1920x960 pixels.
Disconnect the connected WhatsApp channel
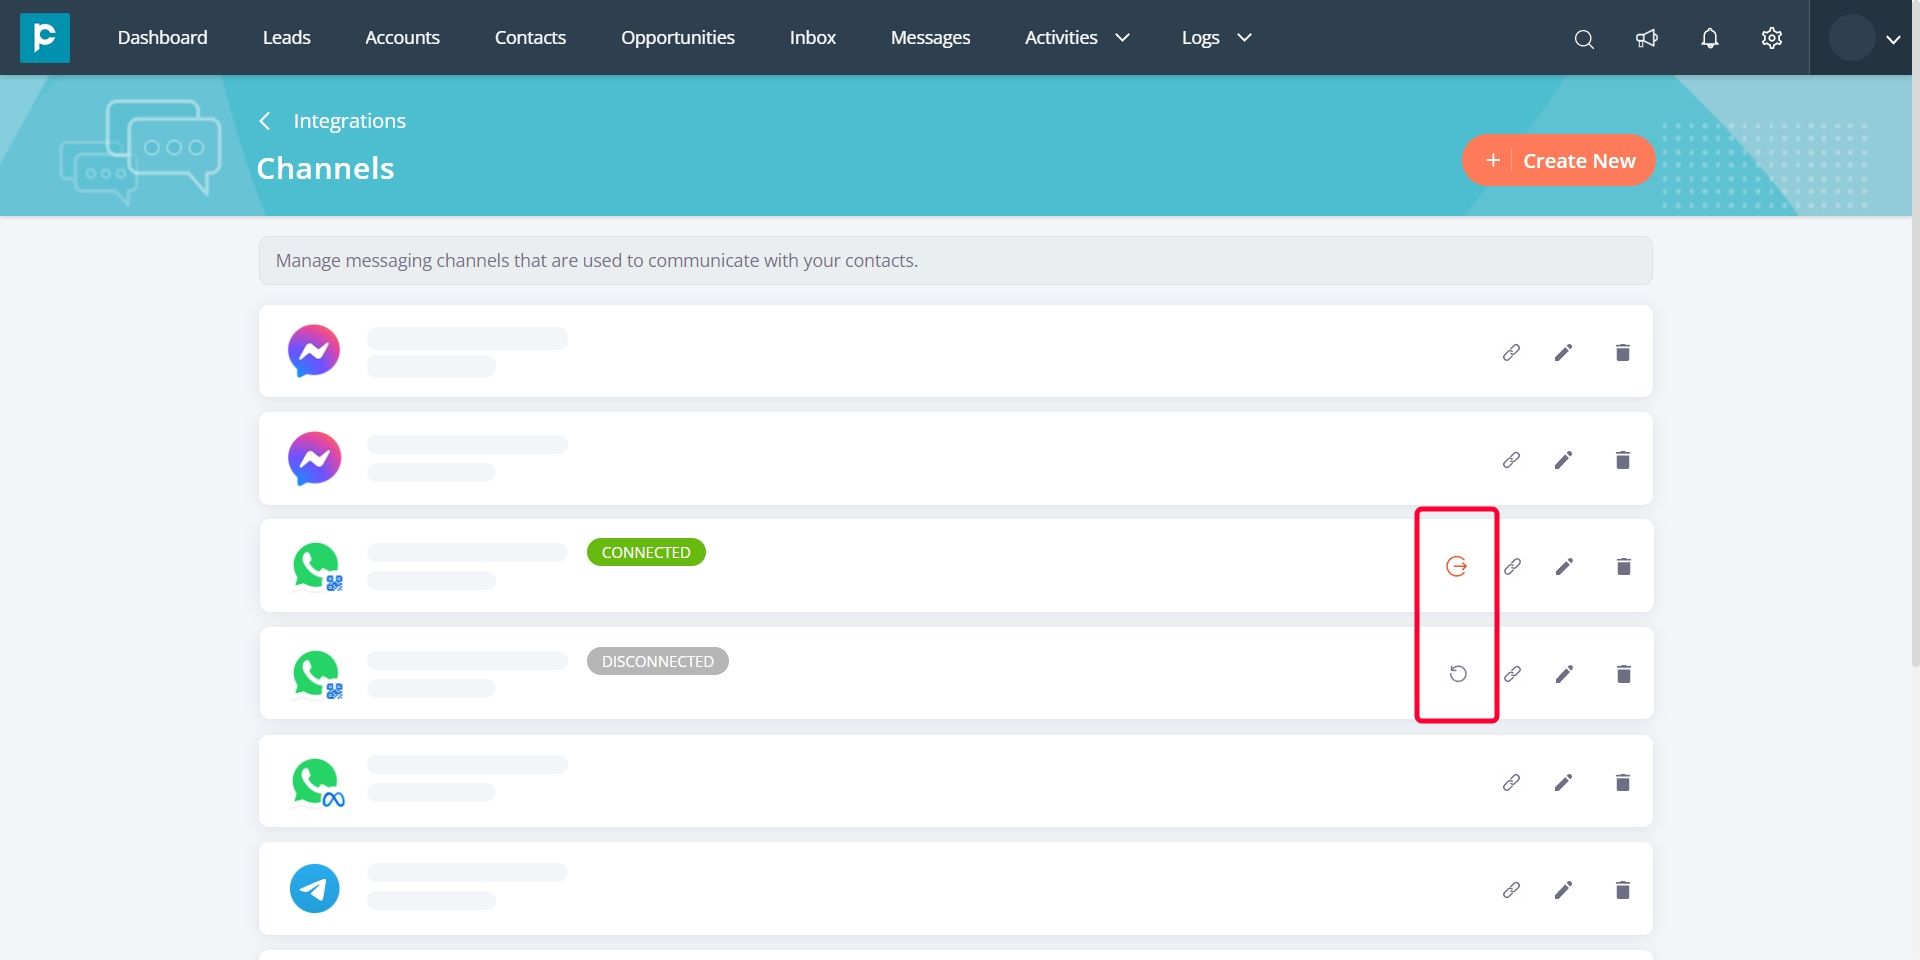tap(1456, 565)
